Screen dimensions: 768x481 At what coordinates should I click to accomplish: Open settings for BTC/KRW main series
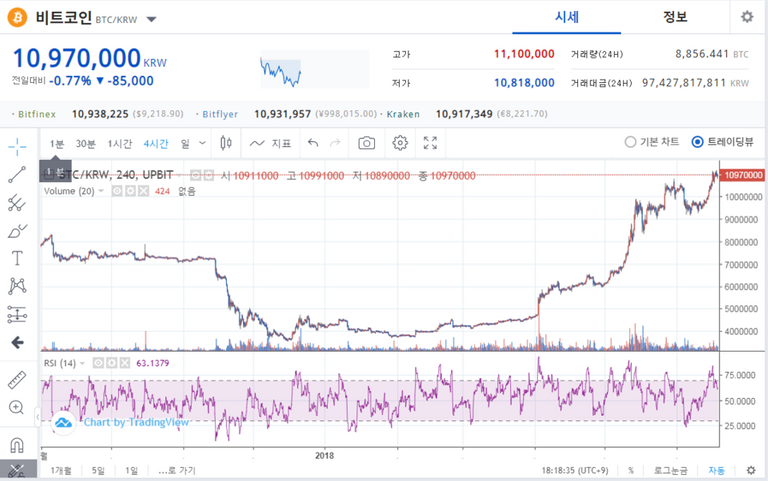tap(208, 175)
